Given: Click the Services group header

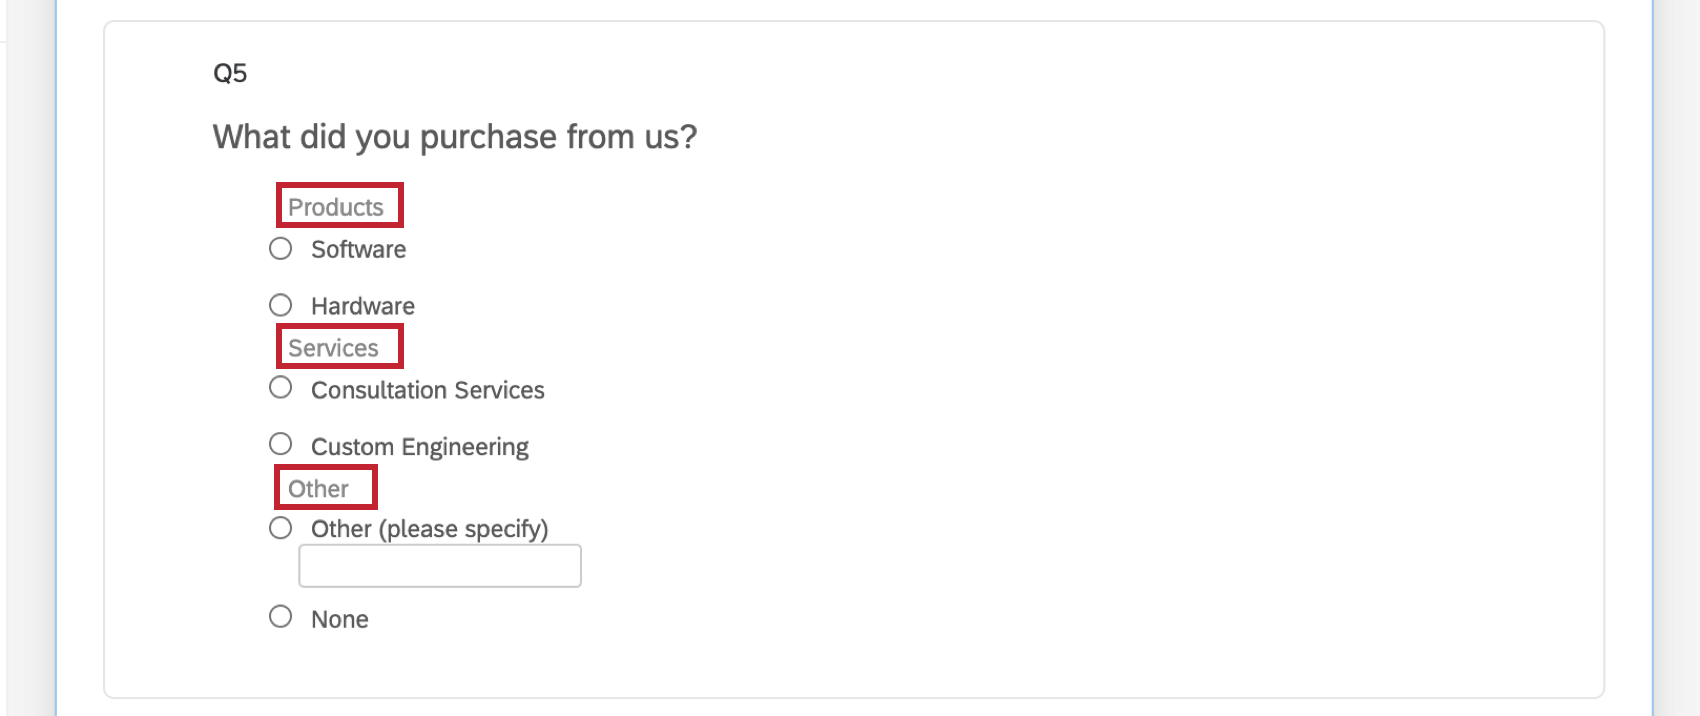Looking at the screenshot, I should click(333, 347).
